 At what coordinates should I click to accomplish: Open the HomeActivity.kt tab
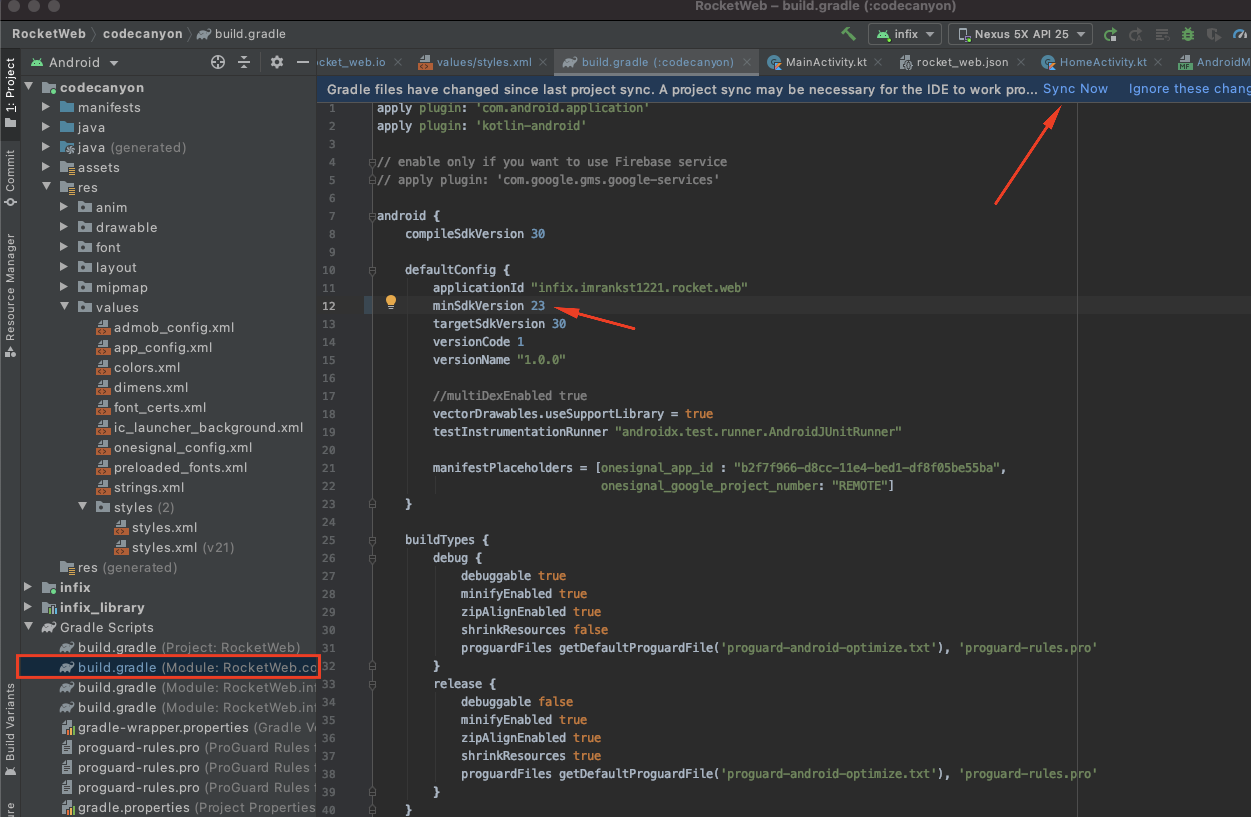pos(1105,61)
